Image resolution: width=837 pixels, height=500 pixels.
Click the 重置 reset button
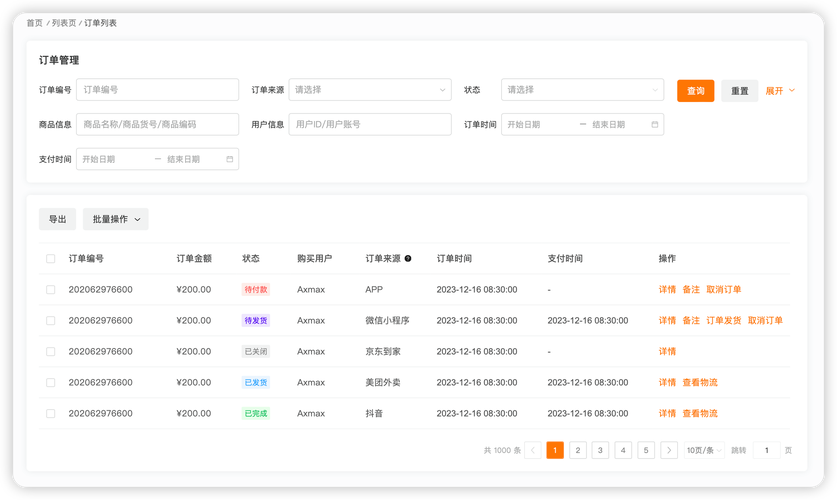point(739,91)
